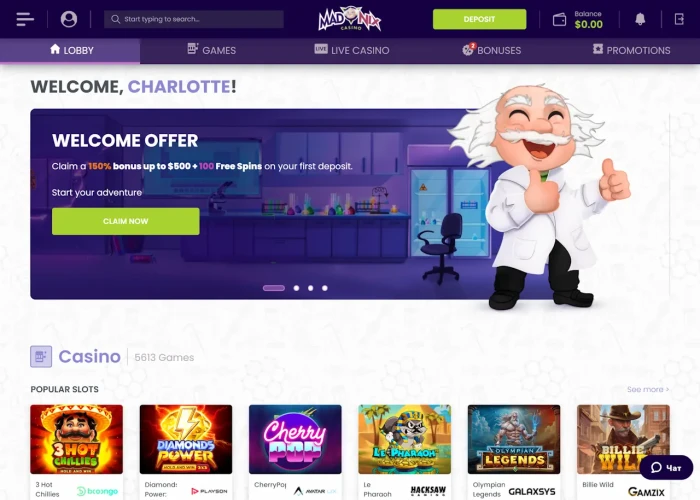Click the logout door icon
The height and width of the screenshot is (500, 700).
point(679,19)
